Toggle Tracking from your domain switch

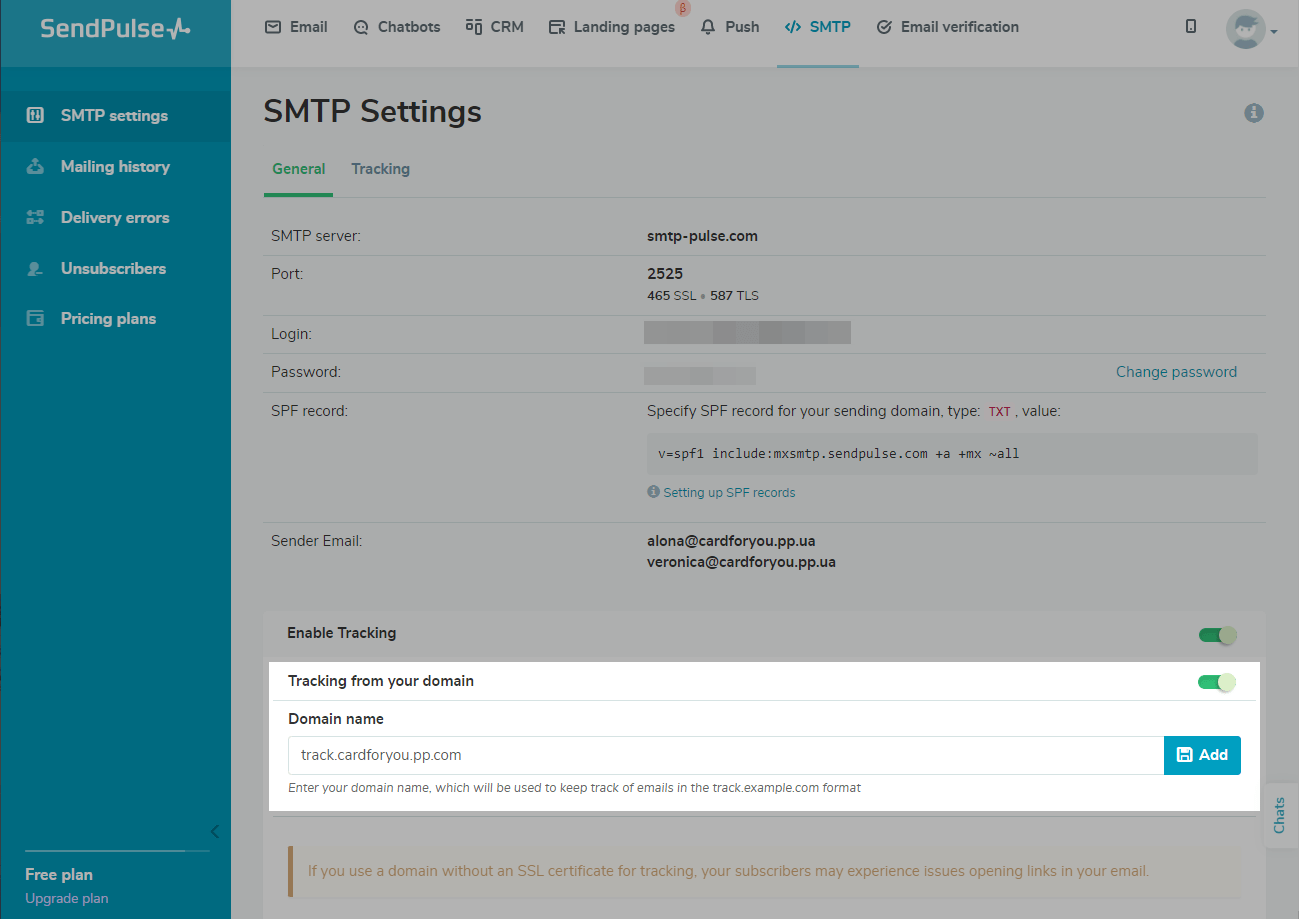(1217, 682)
